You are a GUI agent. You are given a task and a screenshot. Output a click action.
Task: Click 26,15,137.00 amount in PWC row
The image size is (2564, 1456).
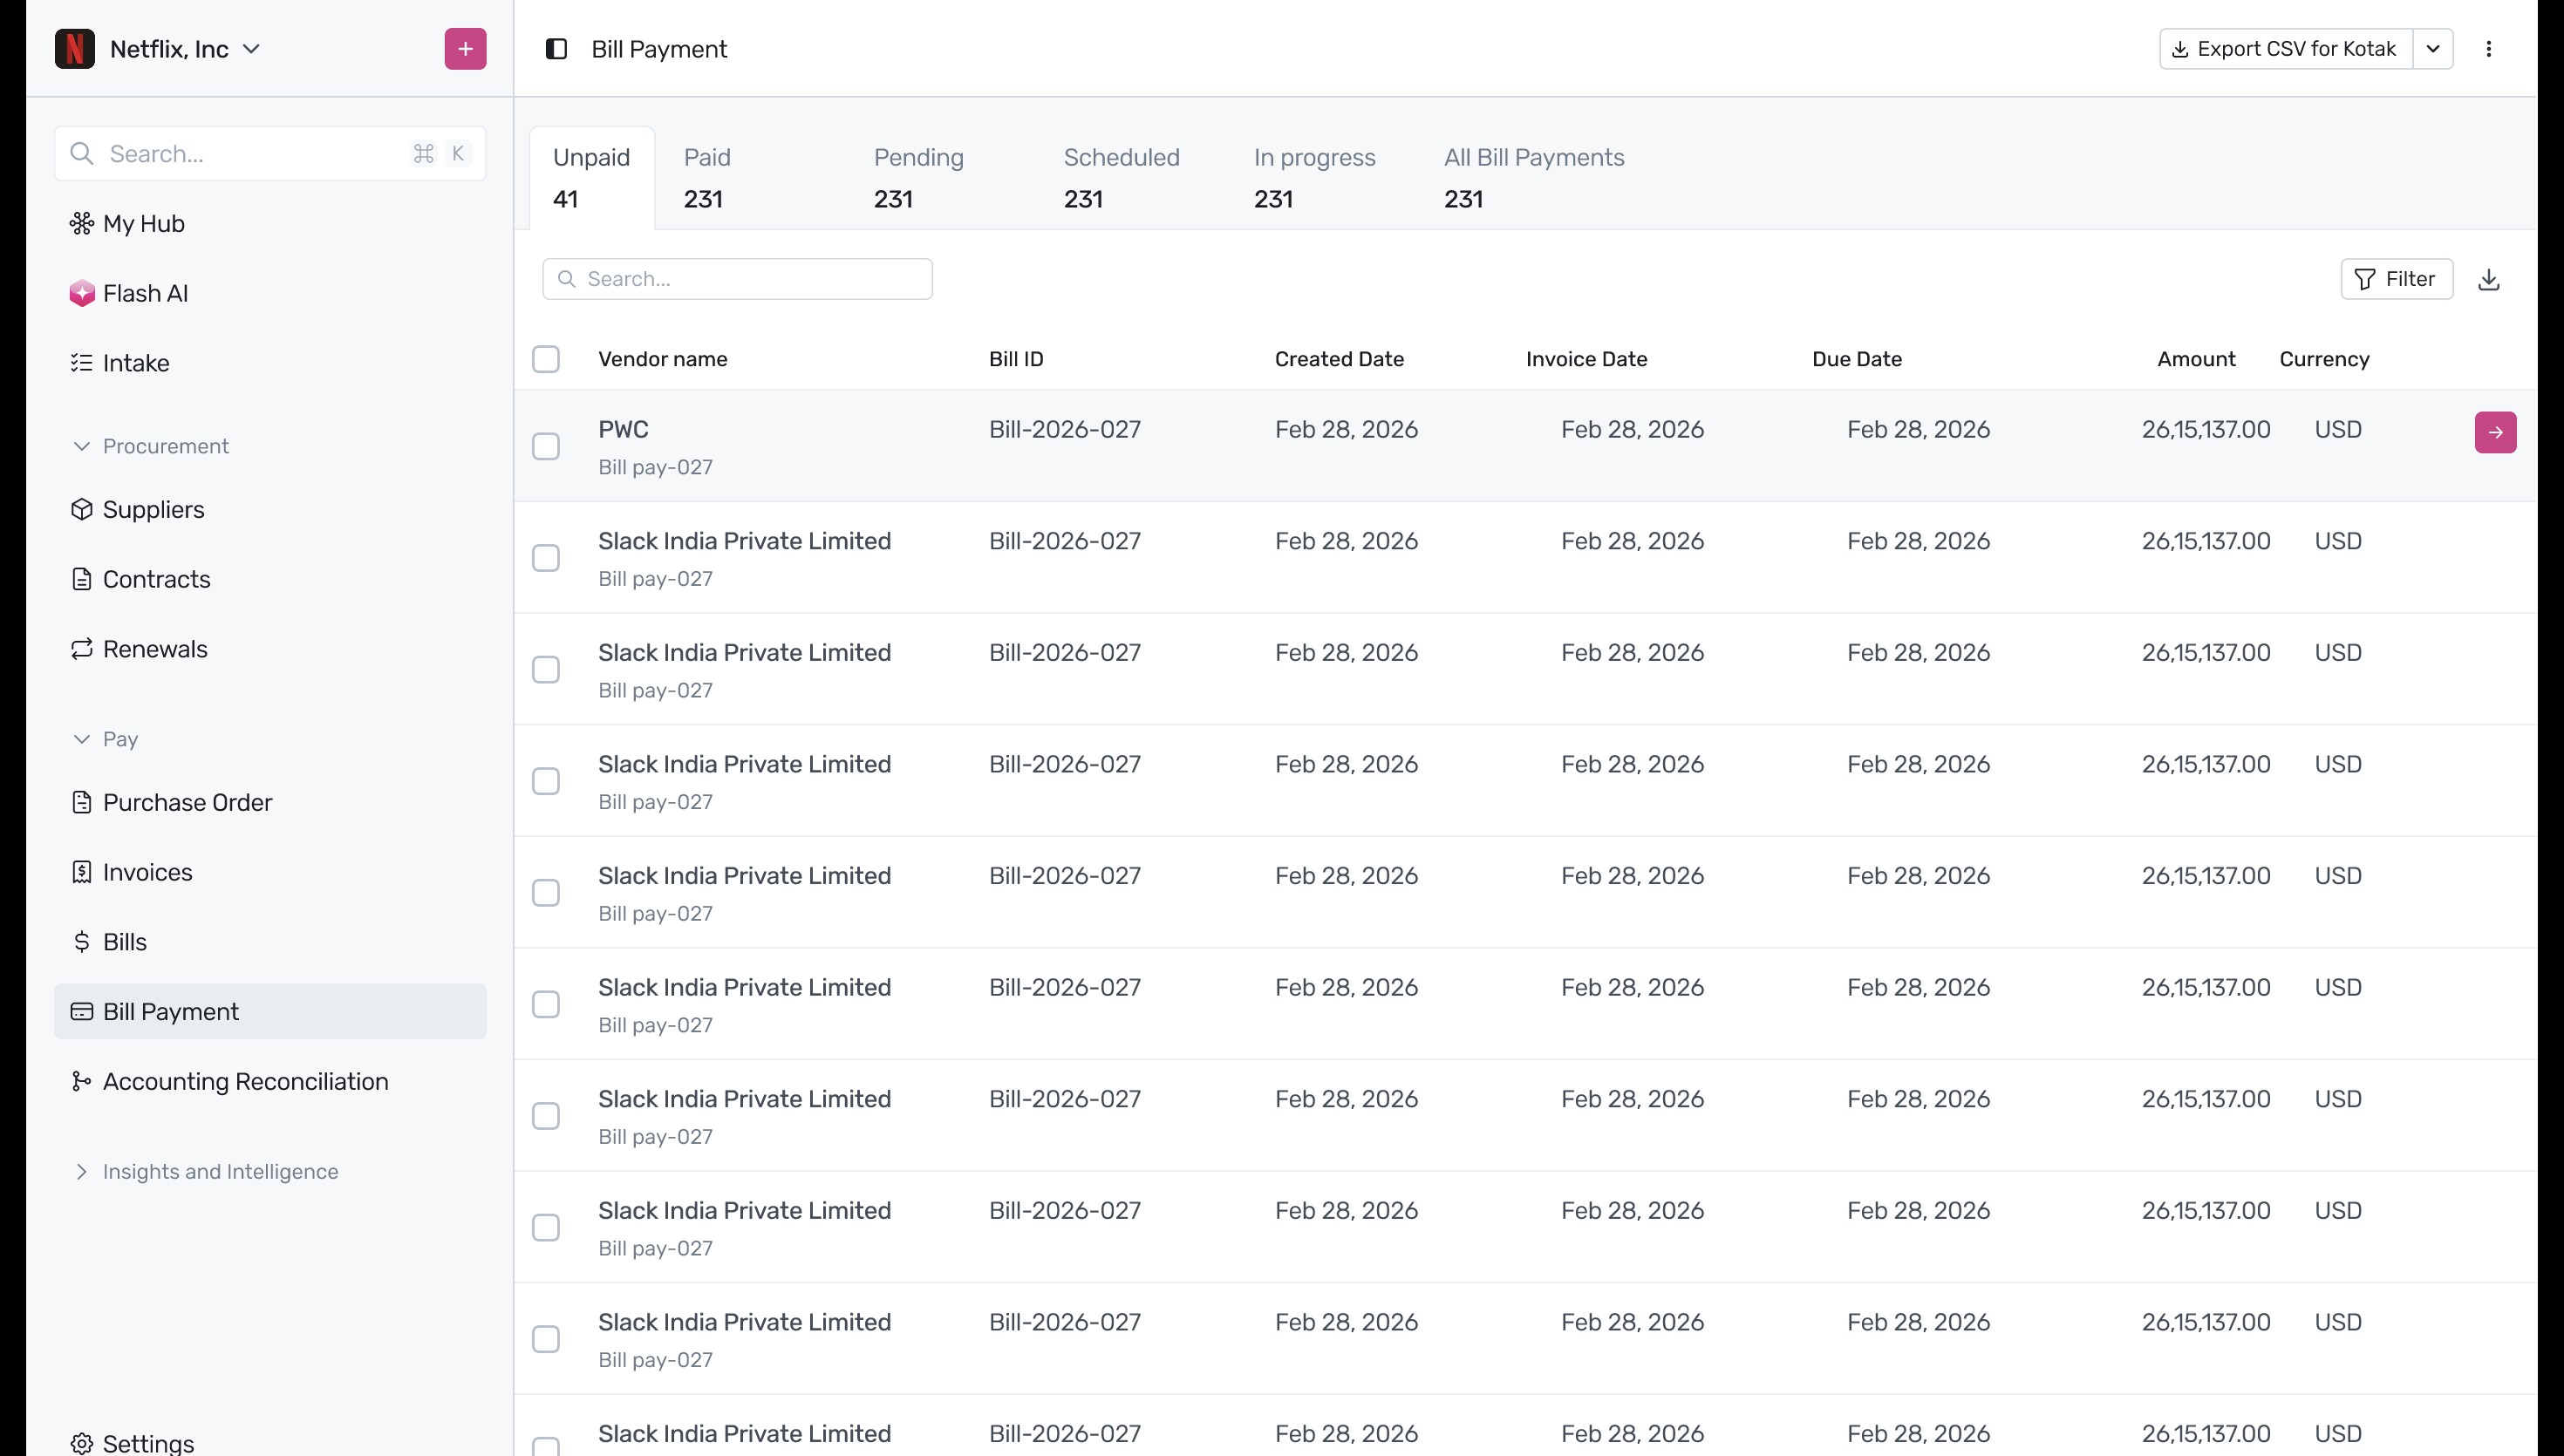click(2205, 430)
